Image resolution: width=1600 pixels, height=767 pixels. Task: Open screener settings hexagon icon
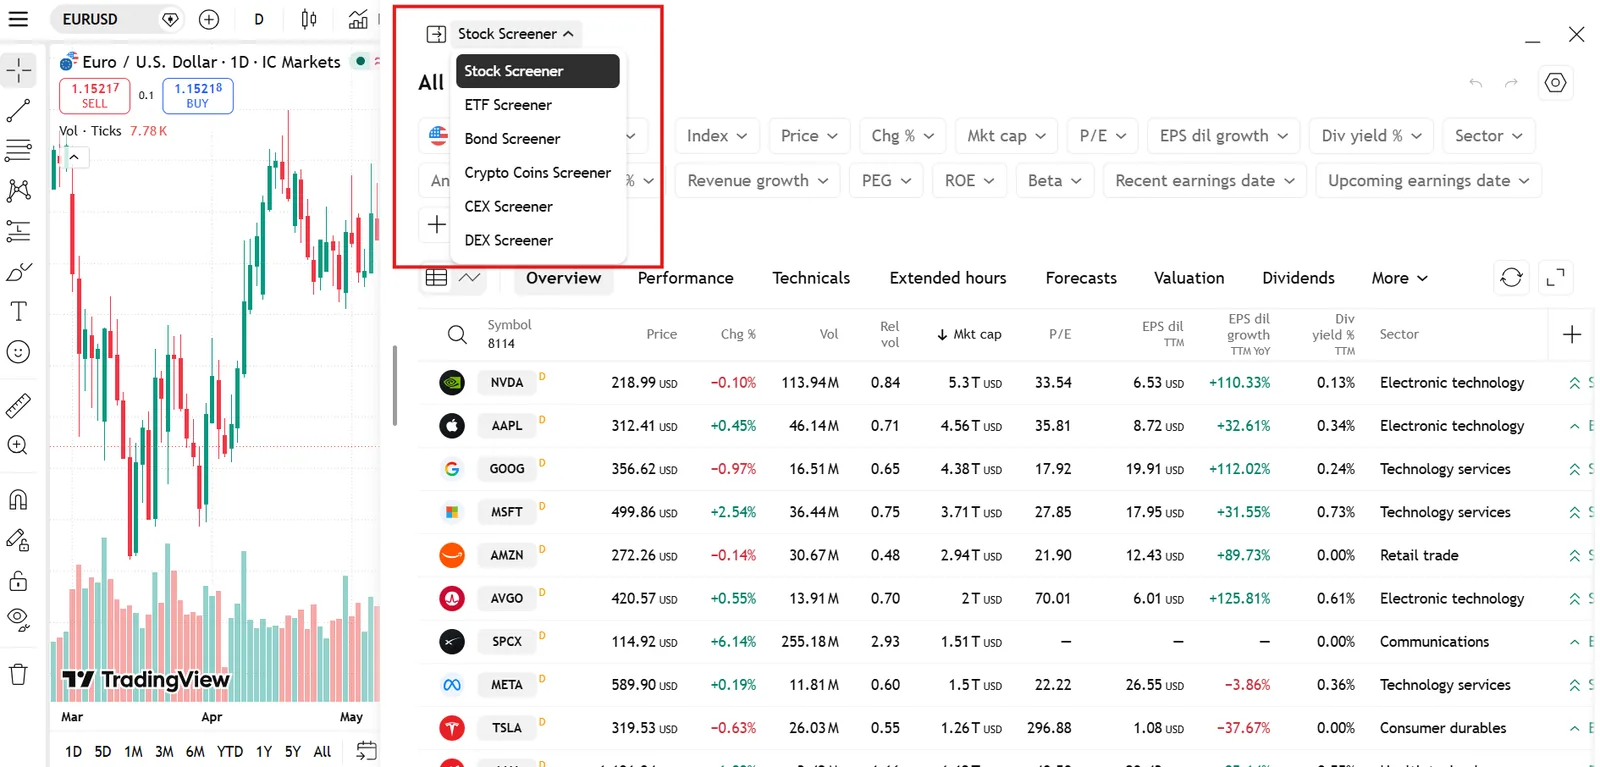point(1555,83)
